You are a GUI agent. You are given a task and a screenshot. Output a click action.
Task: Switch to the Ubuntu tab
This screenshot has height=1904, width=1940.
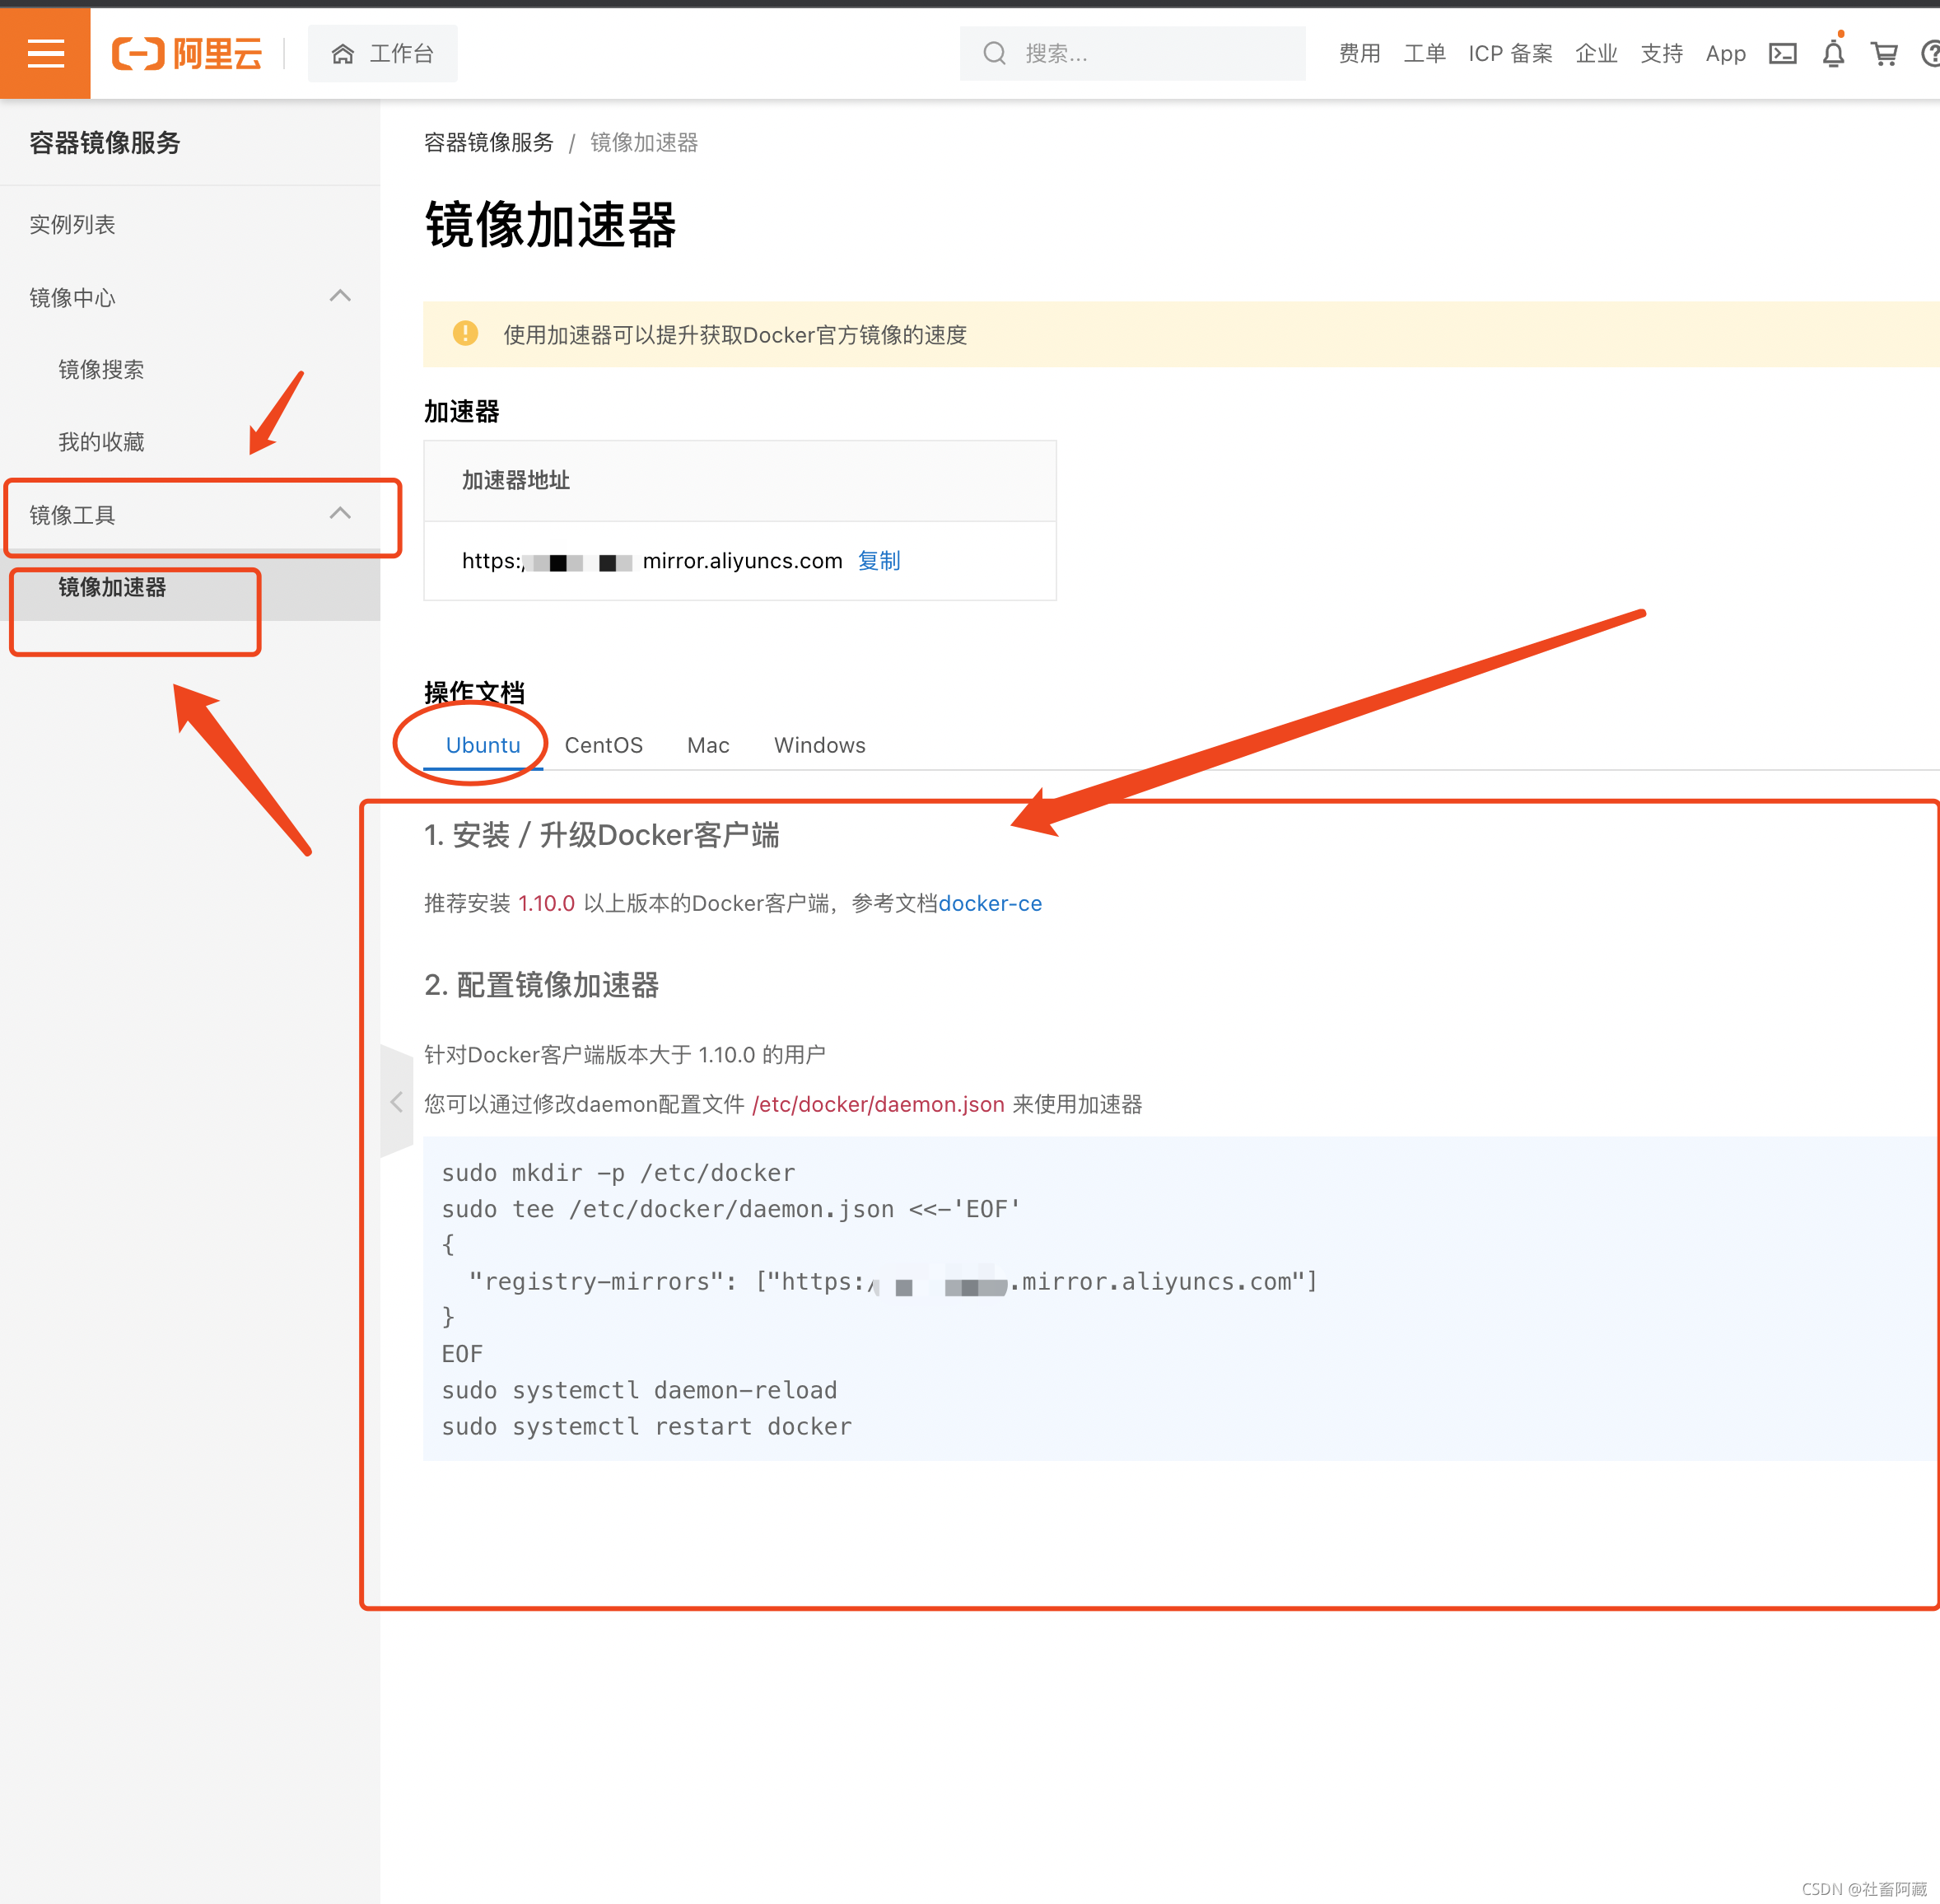coord(483,745)
